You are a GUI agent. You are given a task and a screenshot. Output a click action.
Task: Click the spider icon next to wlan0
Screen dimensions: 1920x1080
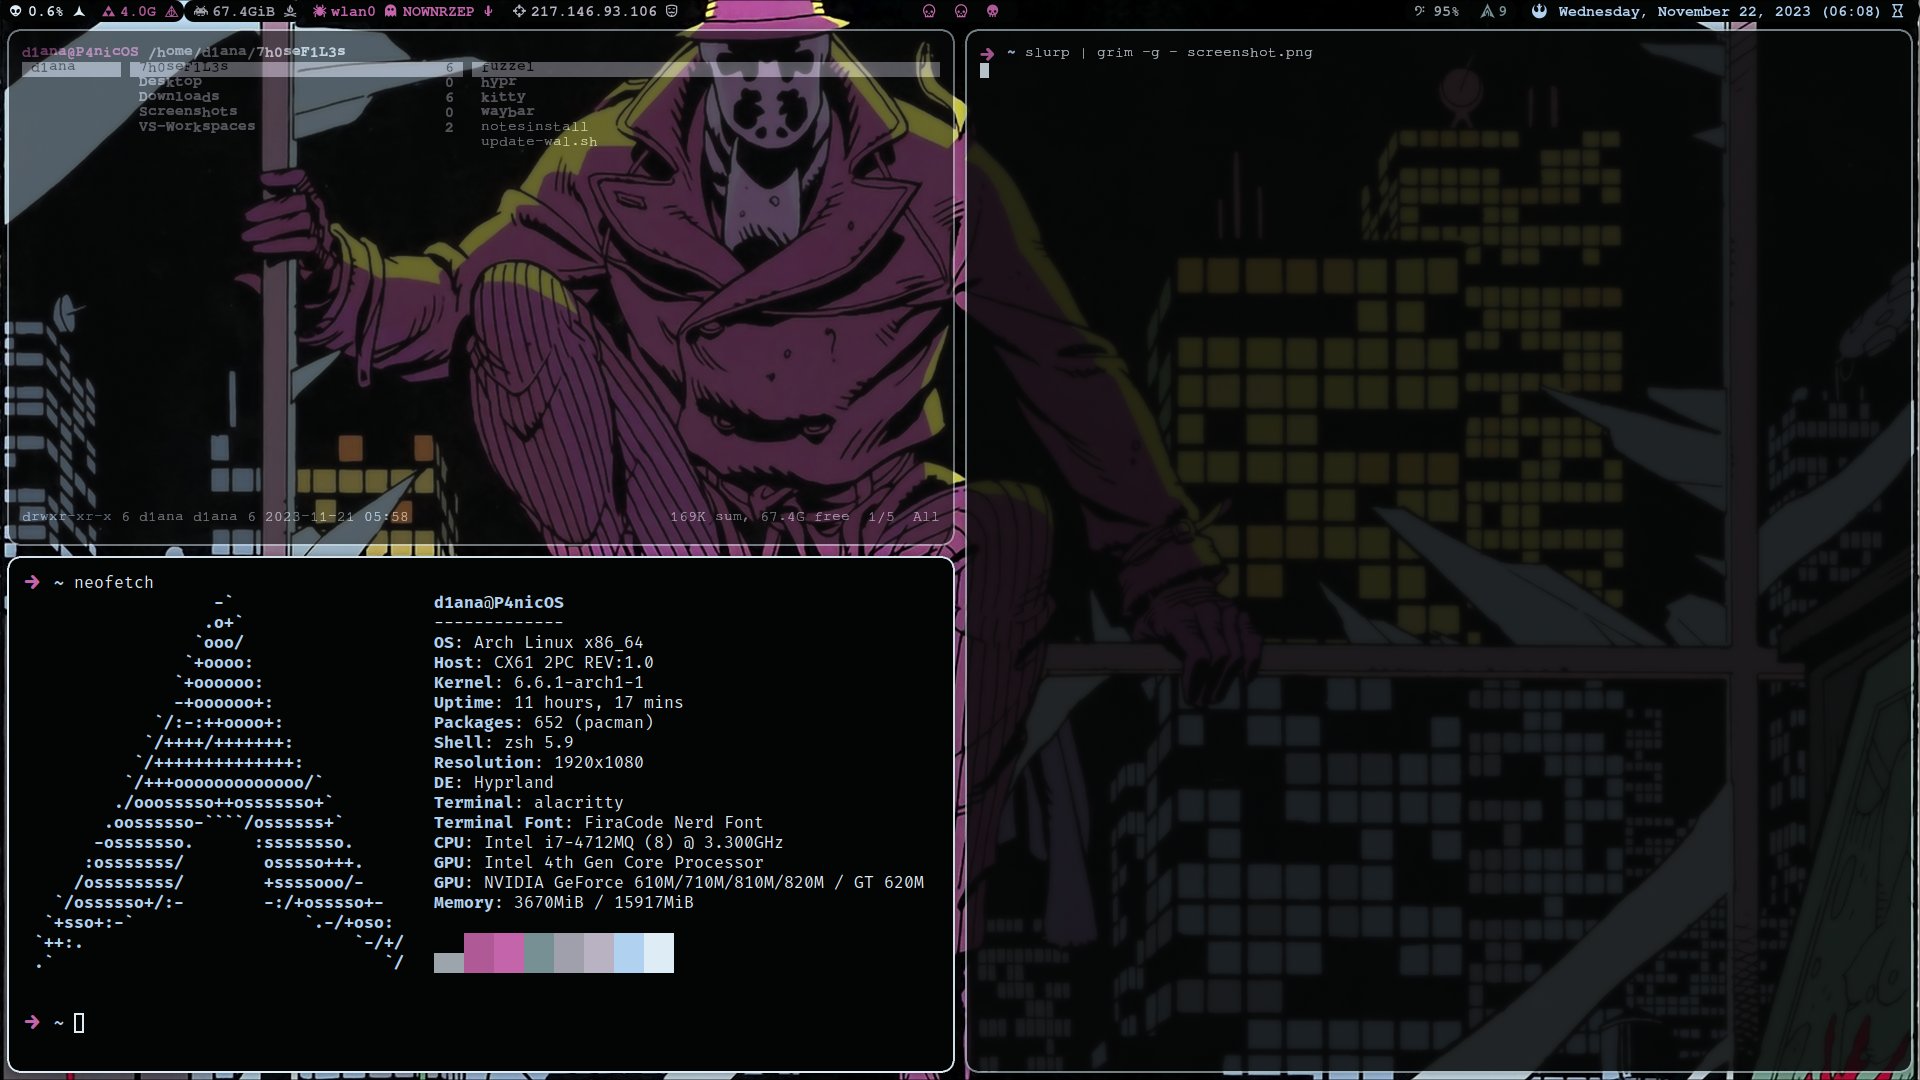318,11
